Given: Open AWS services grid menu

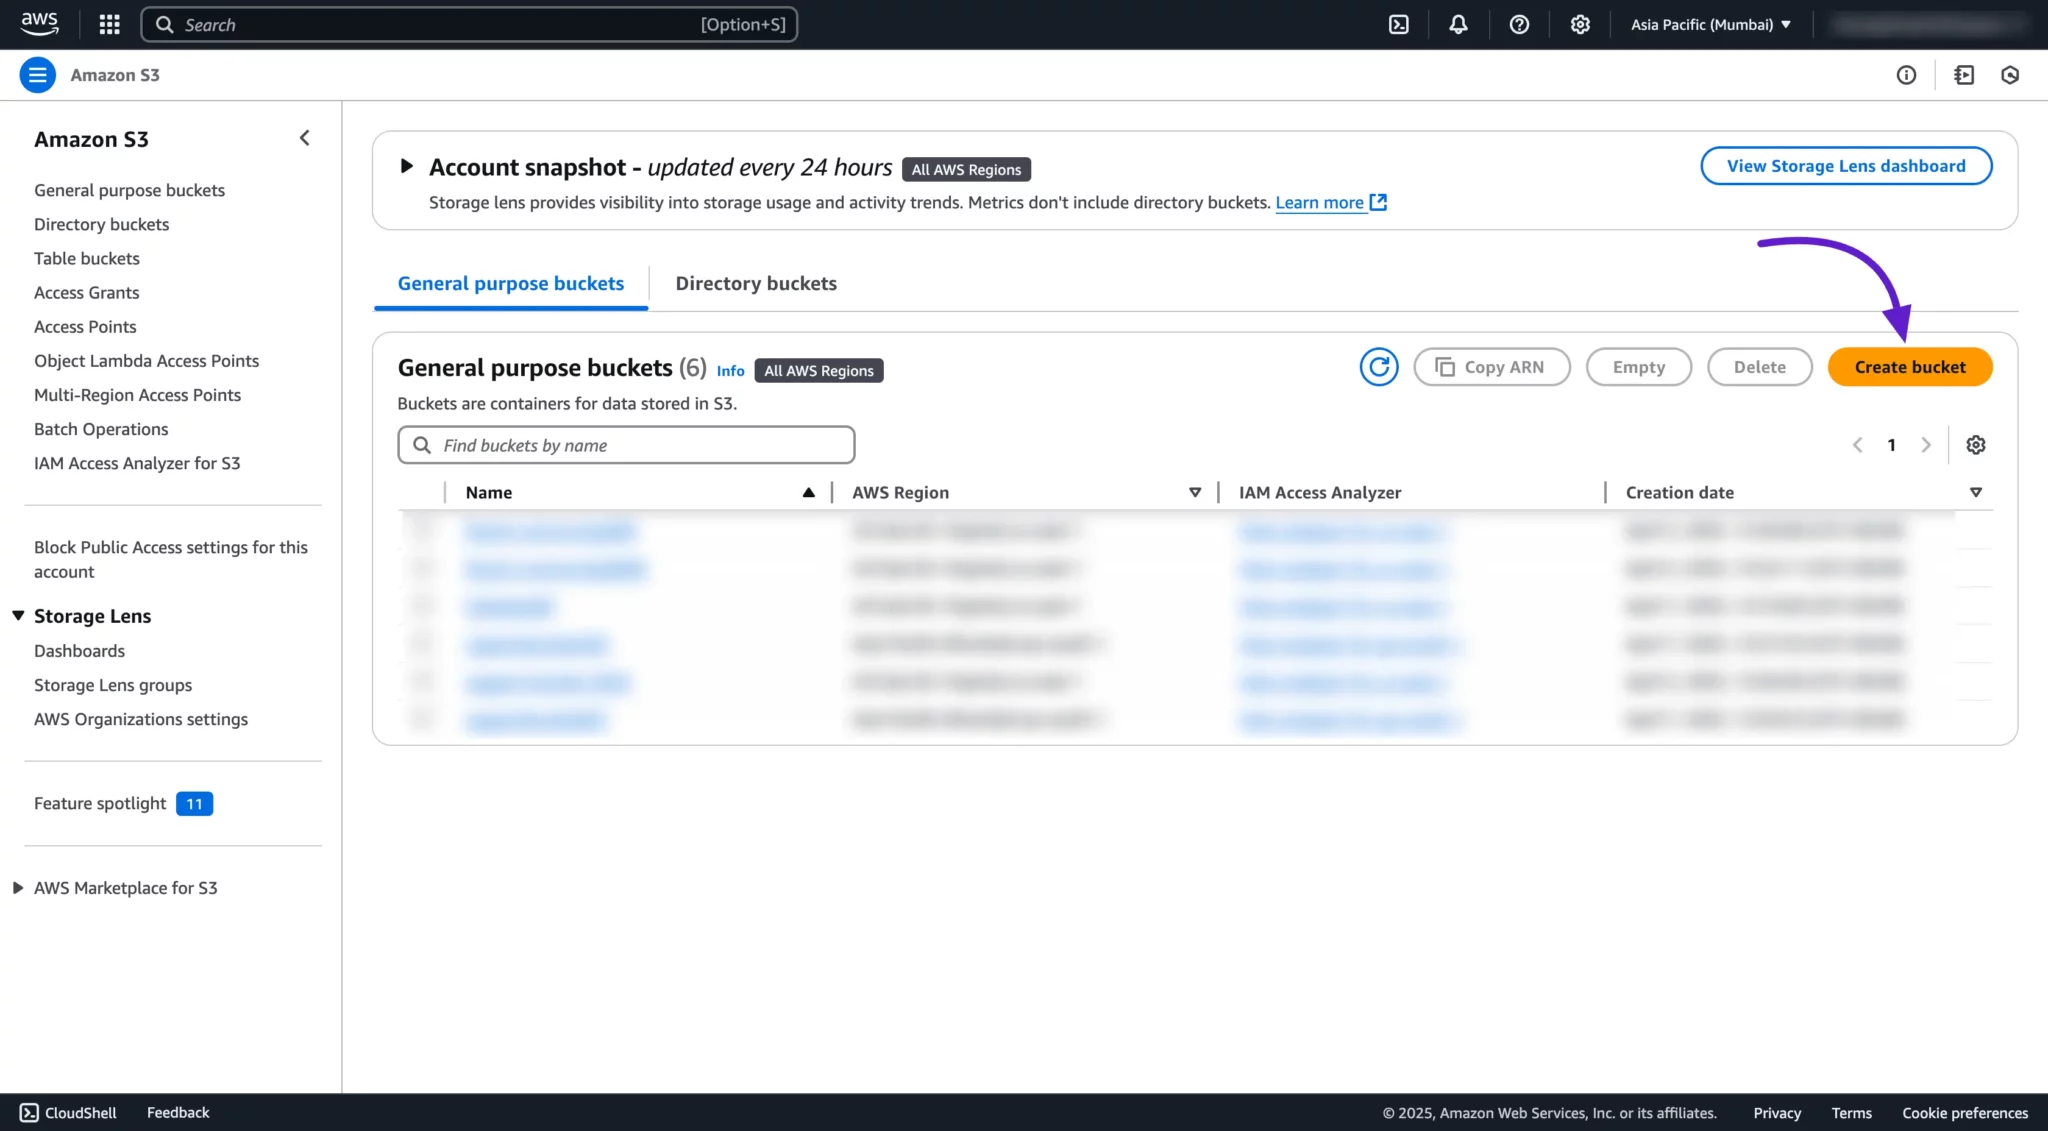Looking at the screenshot, I should tap(110, 25).
